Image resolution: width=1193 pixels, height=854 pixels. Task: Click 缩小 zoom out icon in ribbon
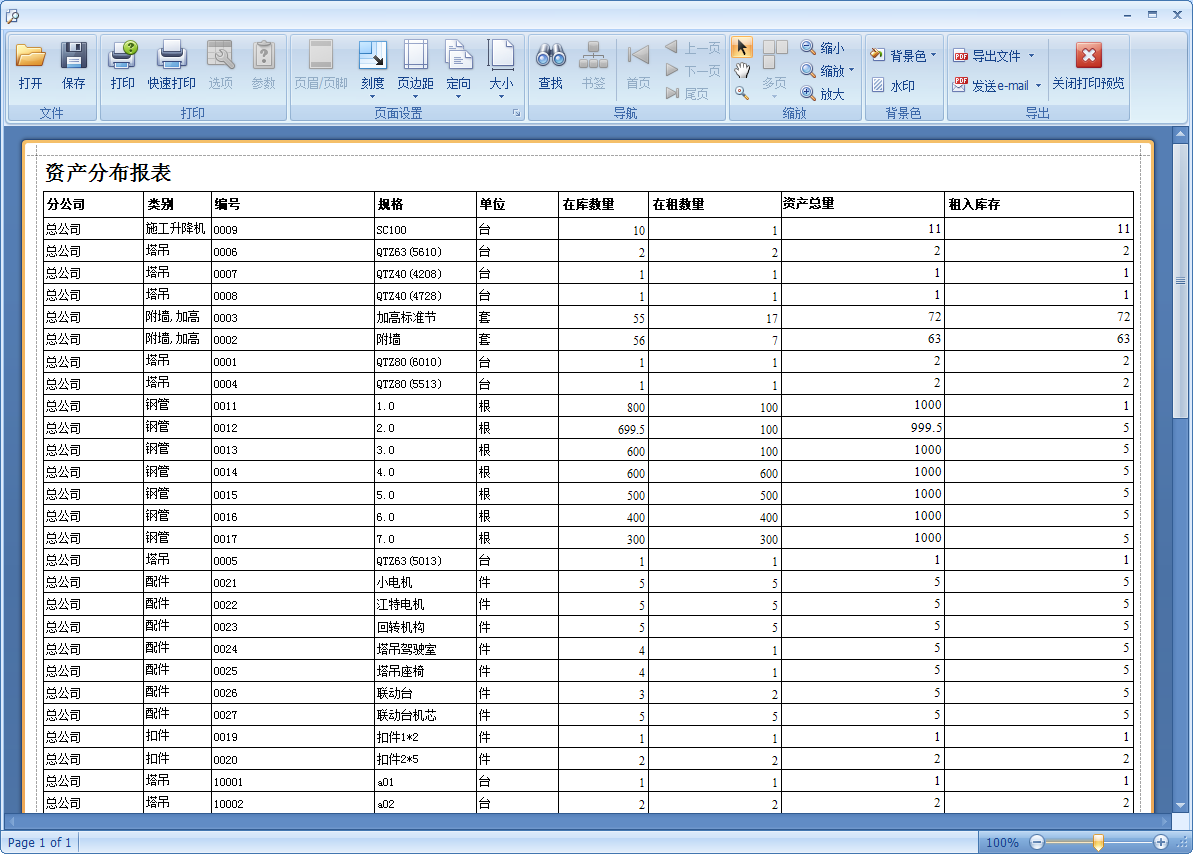[x=822, y=48]
